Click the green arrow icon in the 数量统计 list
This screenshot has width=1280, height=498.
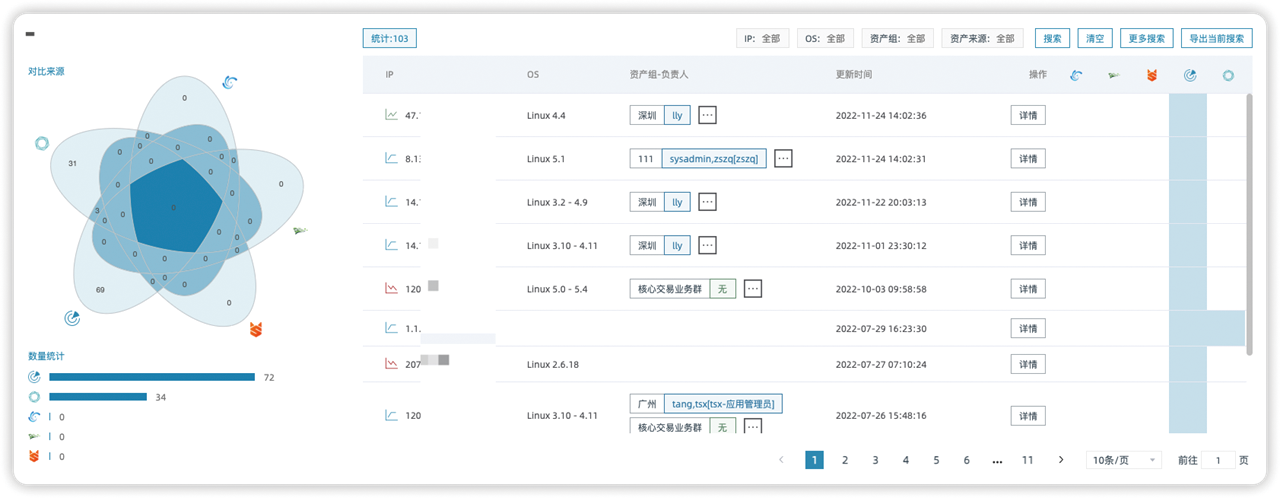34,437
